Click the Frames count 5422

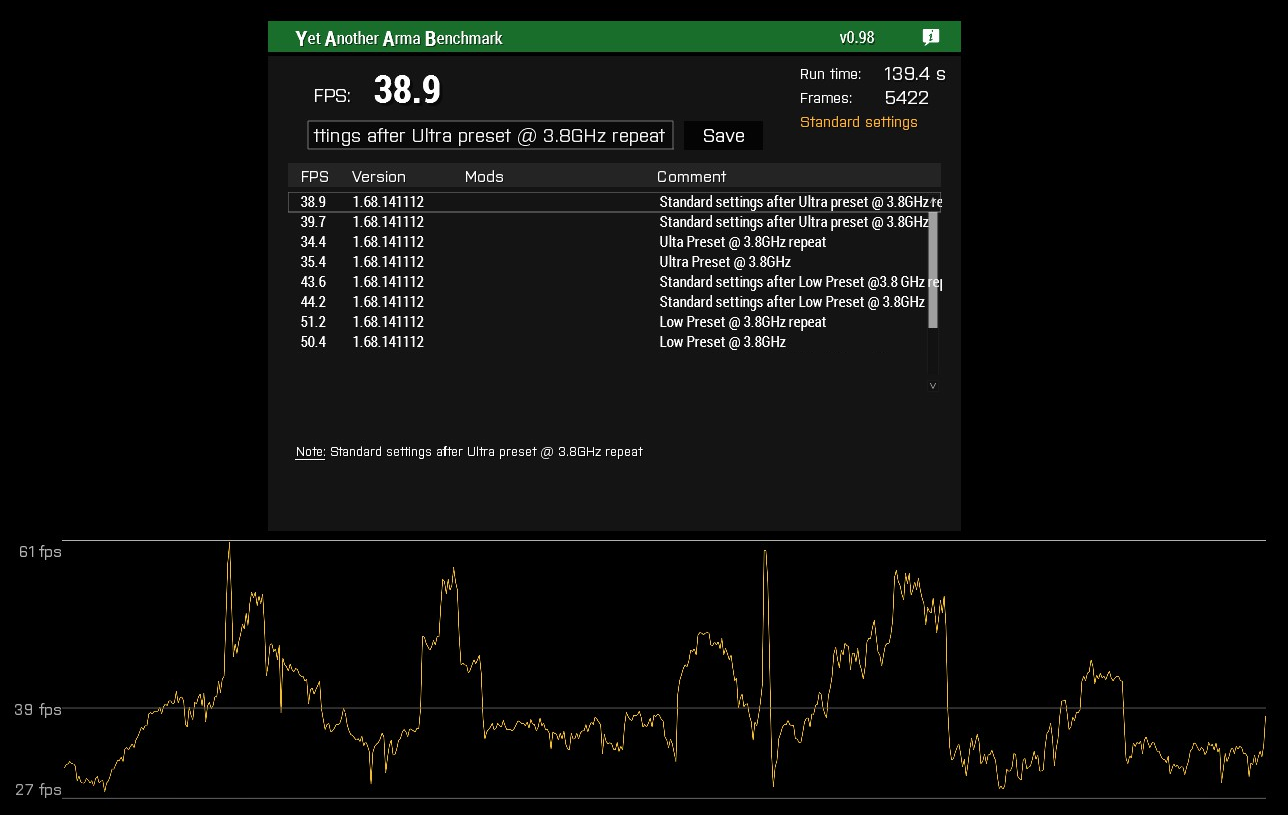click(907, 98)
